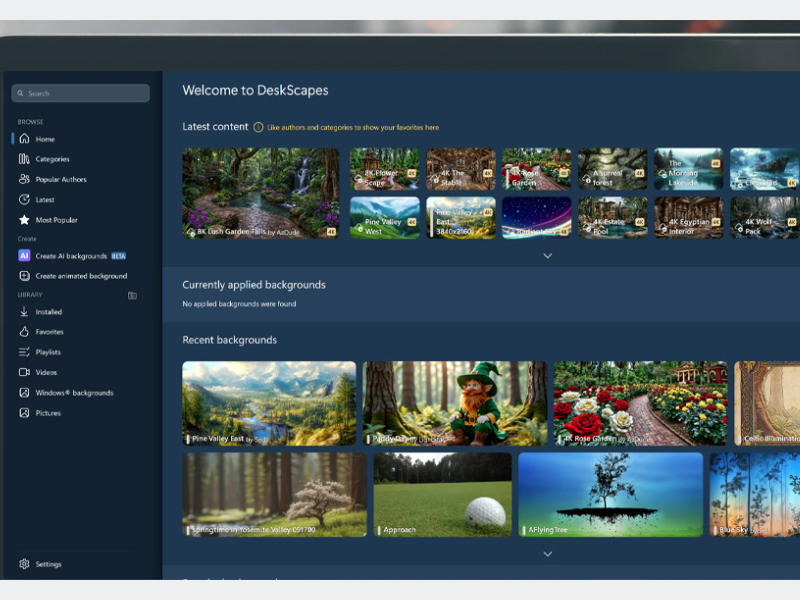800x600 pixels.
Task: Select the Paddy Day leprechaun background
Action: [x=455, y=404]
